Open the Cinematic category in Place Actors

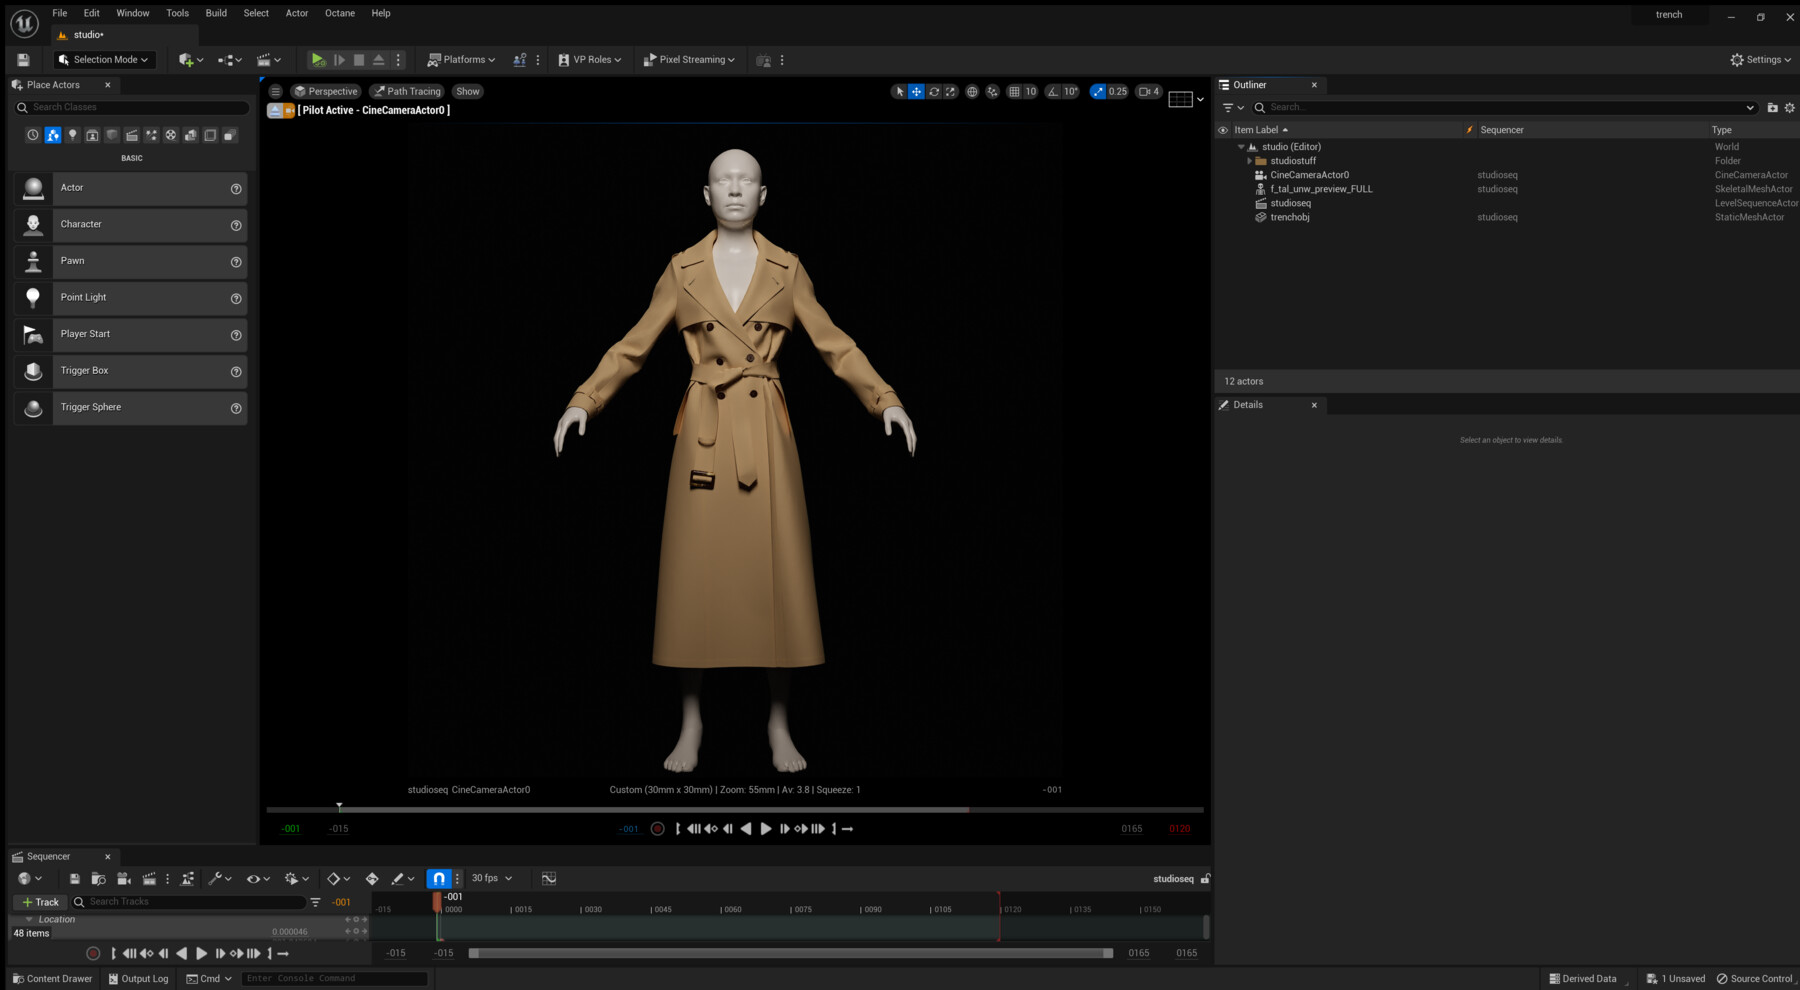(x=131, y=135)
